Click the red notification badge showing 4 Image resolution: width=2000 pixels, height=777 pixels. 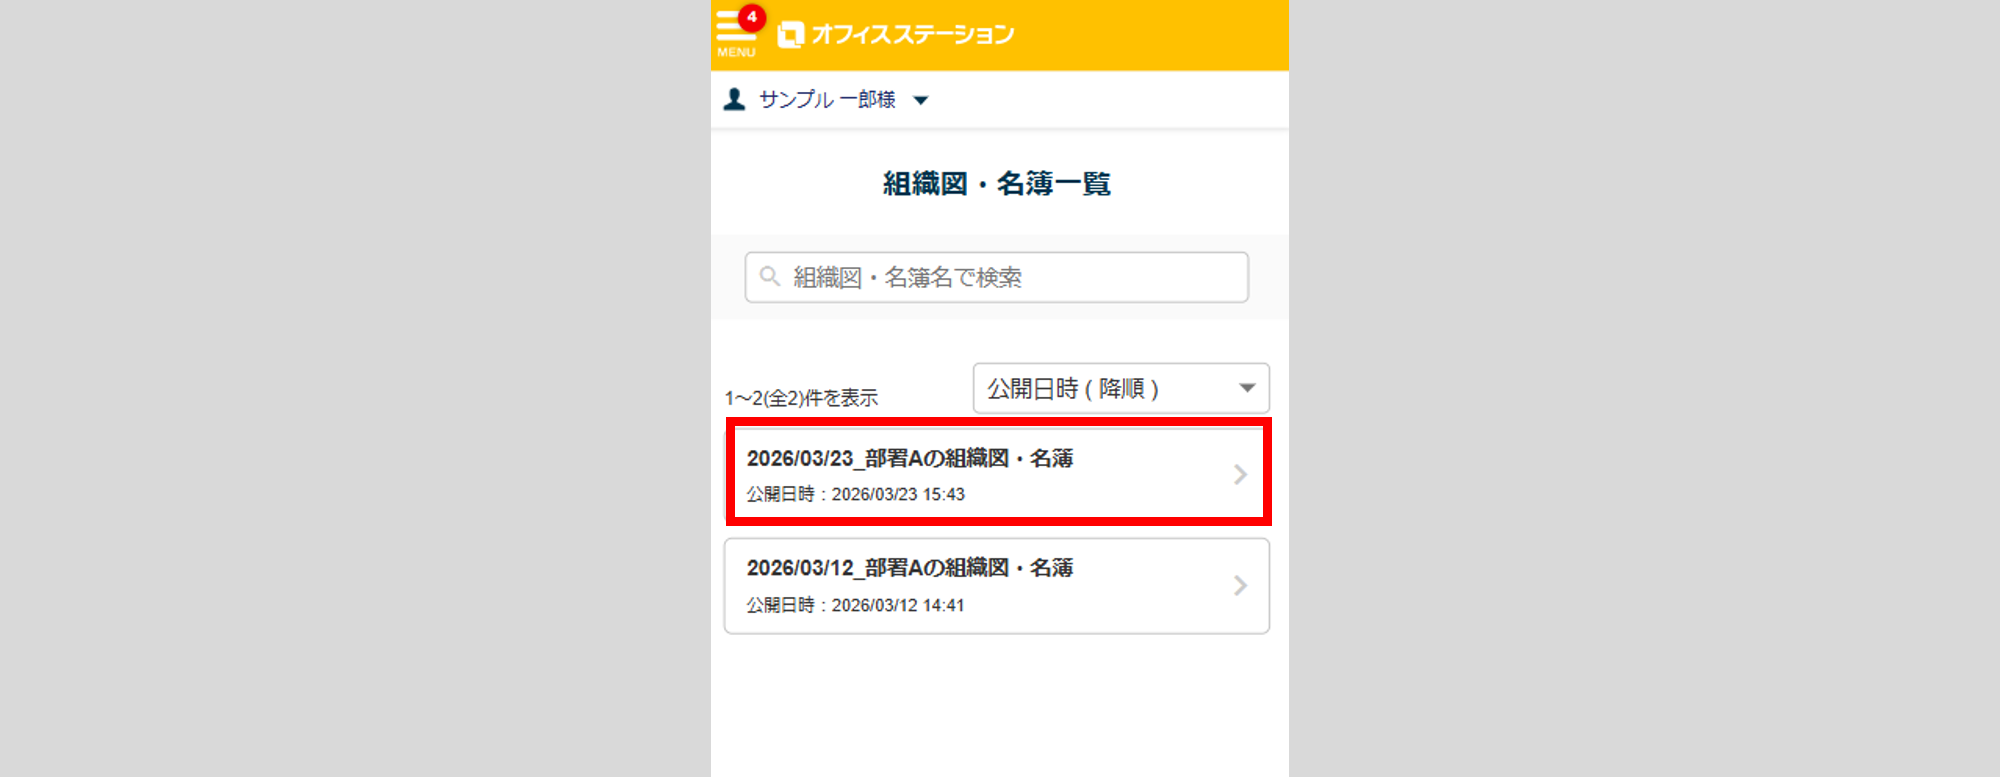752,17
